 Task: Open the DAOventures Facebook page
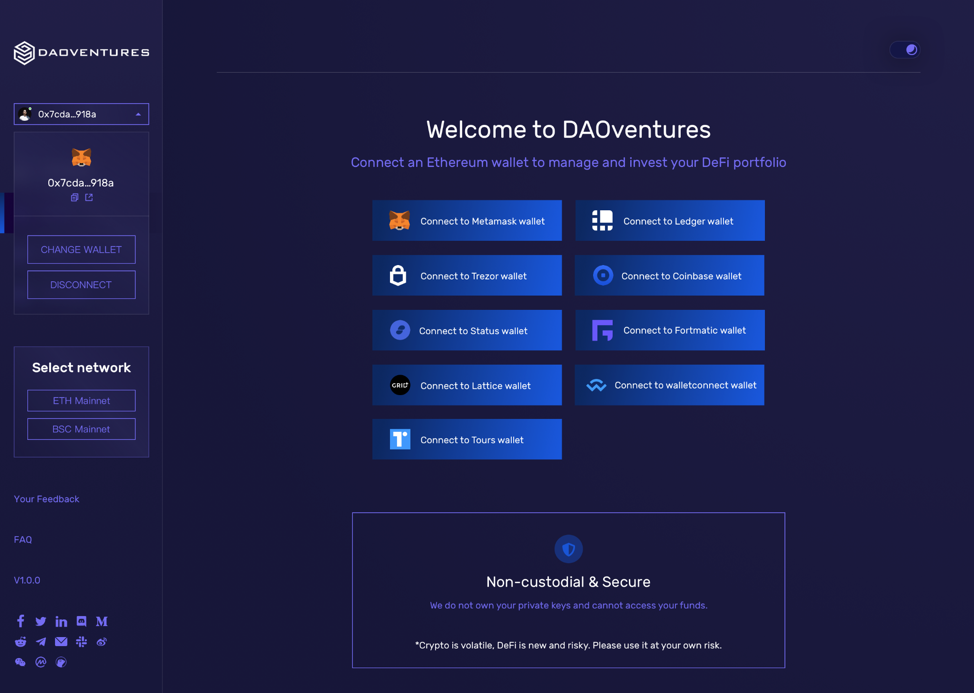point(20,621)
